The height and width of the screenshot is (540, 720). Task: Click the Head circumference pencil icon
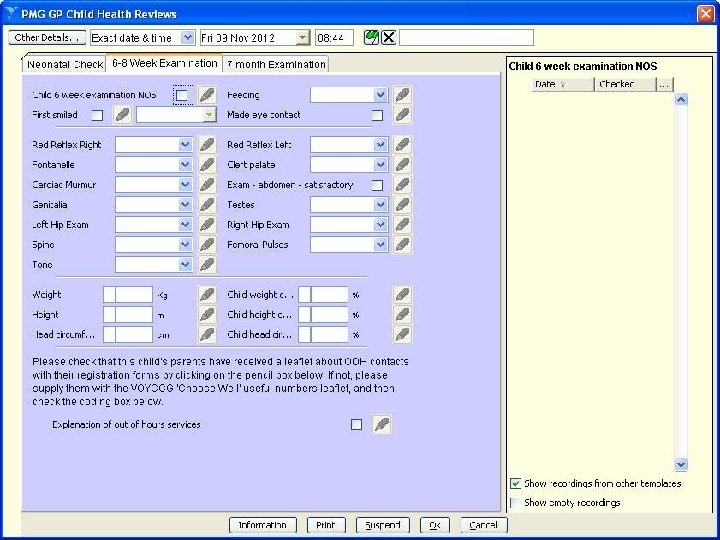coord(207,335)
